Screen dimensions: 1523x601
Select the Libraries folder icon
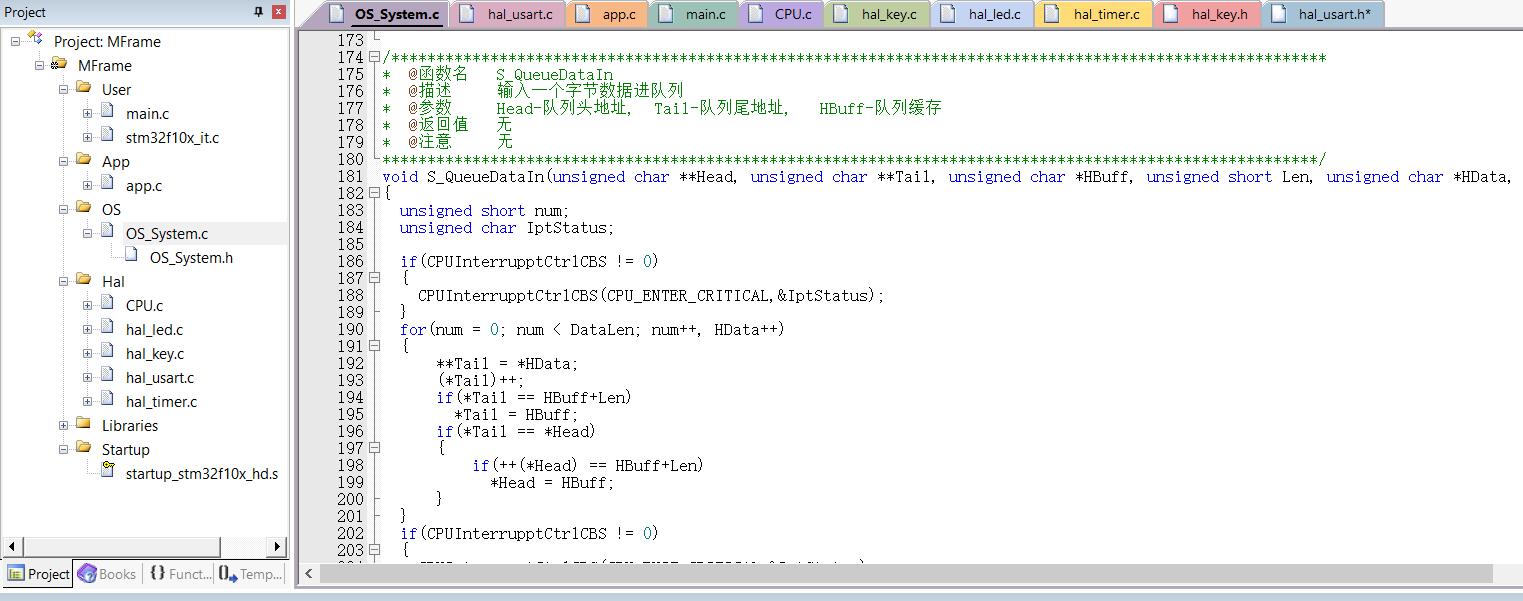[83, 424]
